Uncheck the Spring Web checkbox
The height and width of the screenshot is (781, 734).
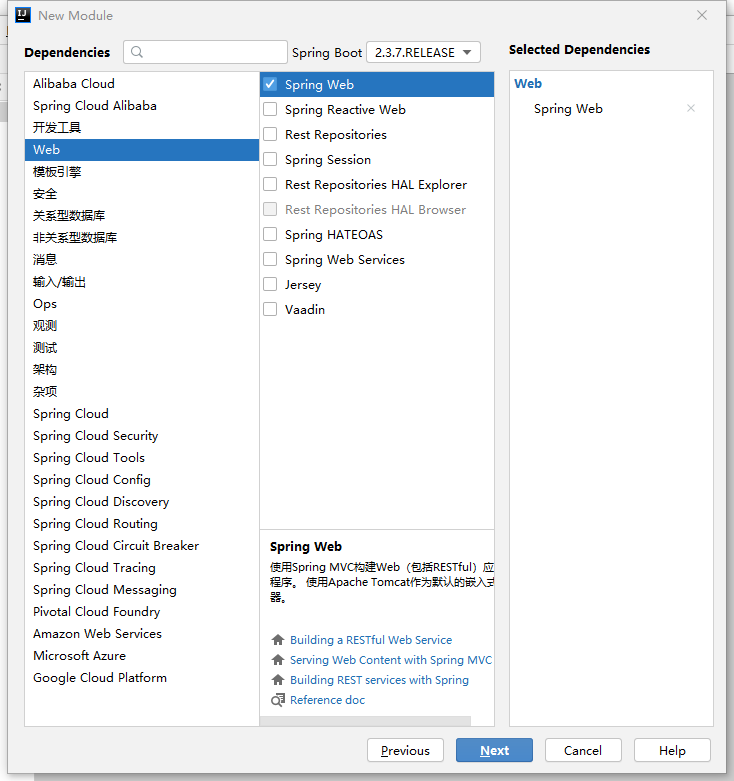(x=270, y=84)
